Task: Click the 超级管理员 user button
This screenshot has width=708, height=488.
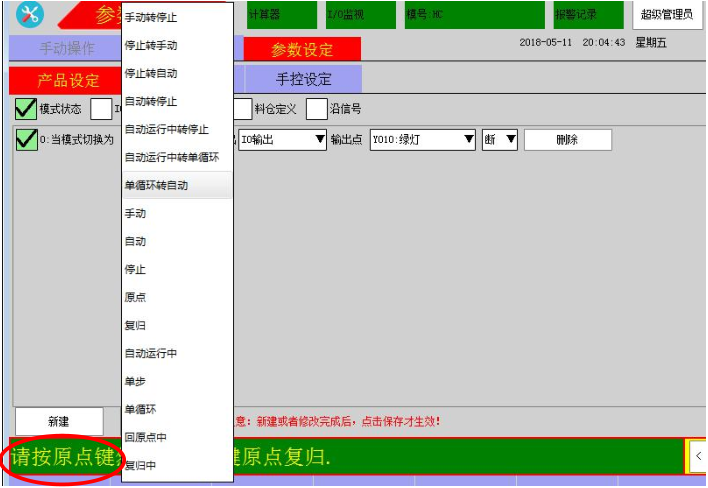Action: (667, 15)
